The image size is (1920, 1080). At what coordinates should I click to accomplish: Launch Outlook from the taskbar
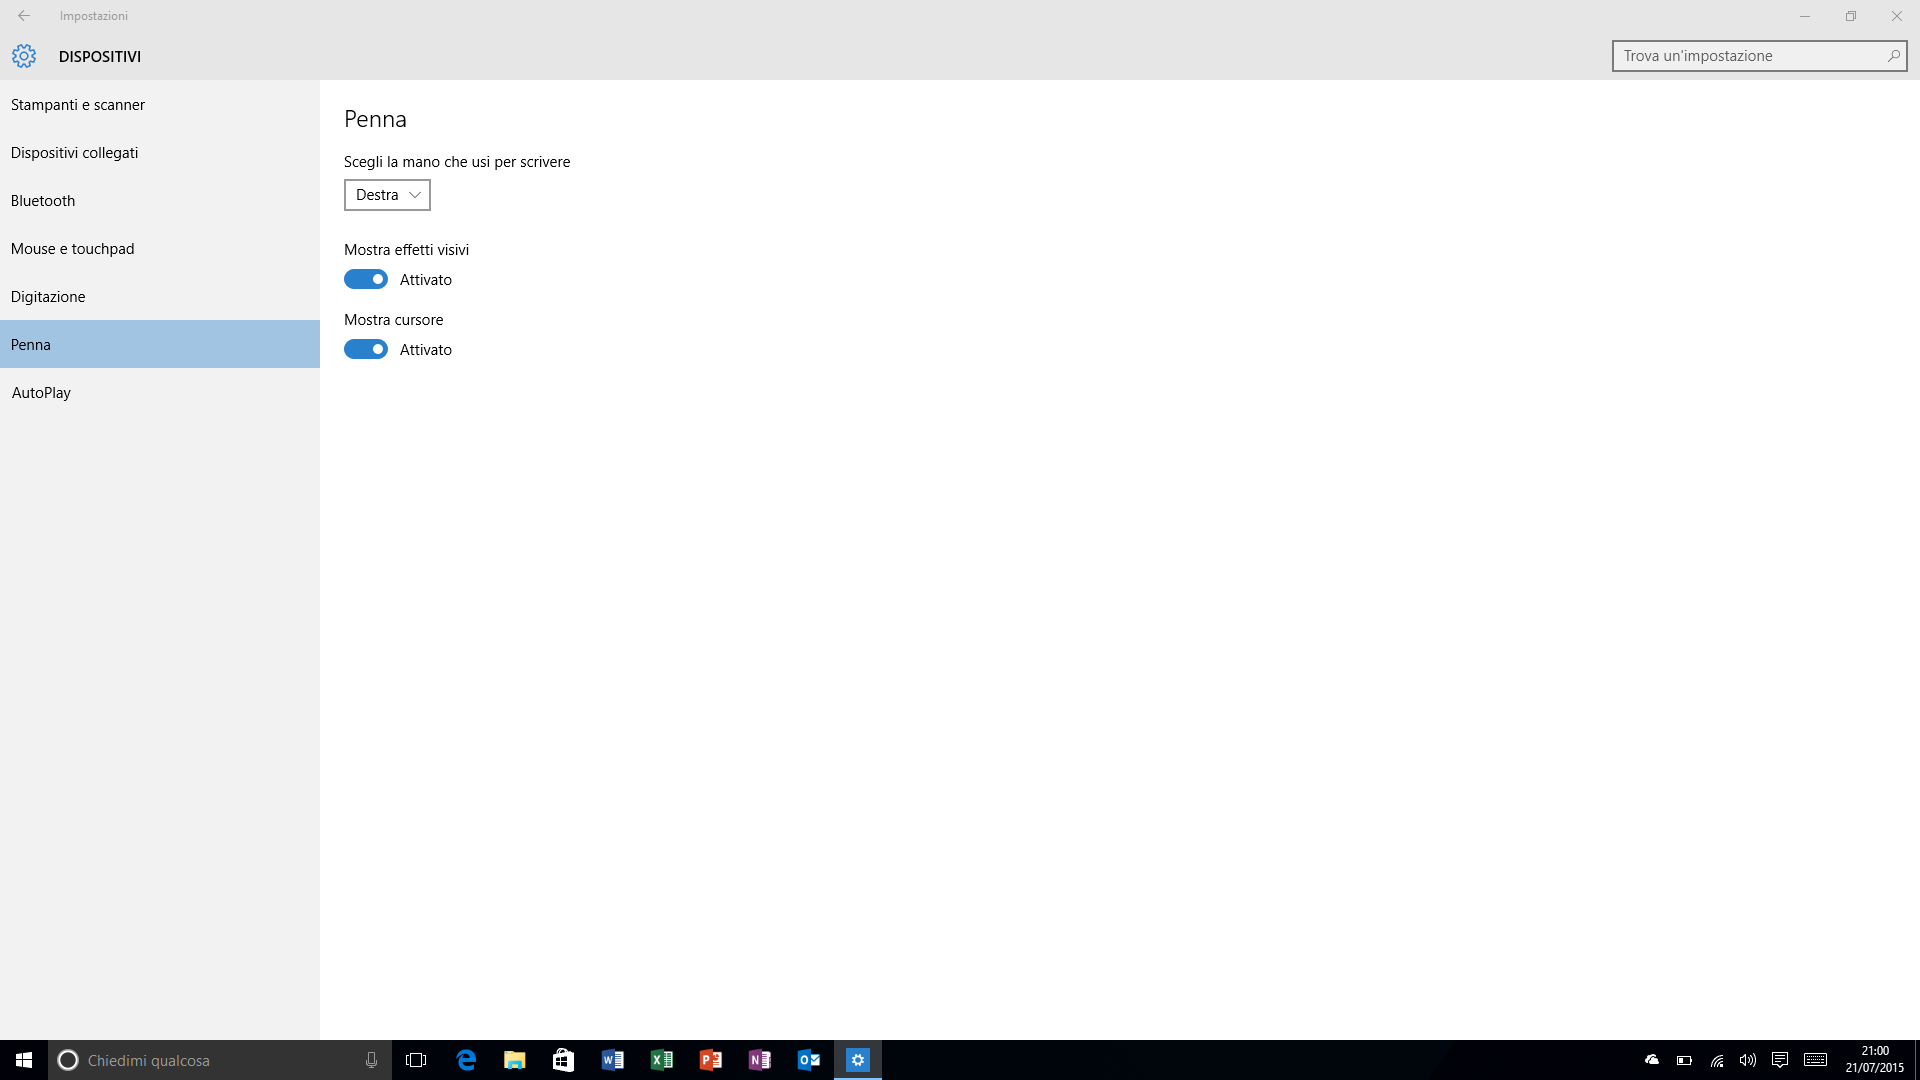tap(809, 1060)
